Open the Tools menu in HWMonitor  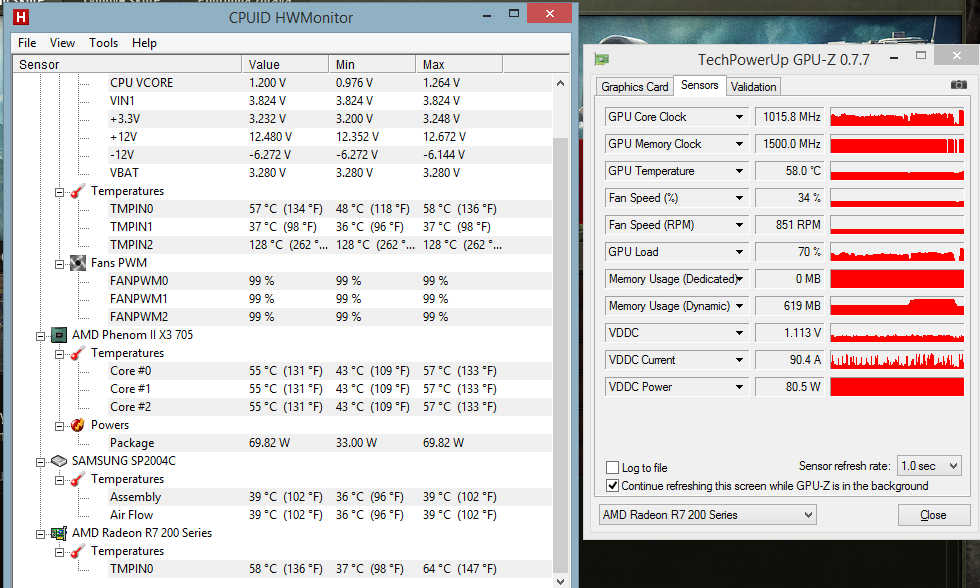point(103,43)
